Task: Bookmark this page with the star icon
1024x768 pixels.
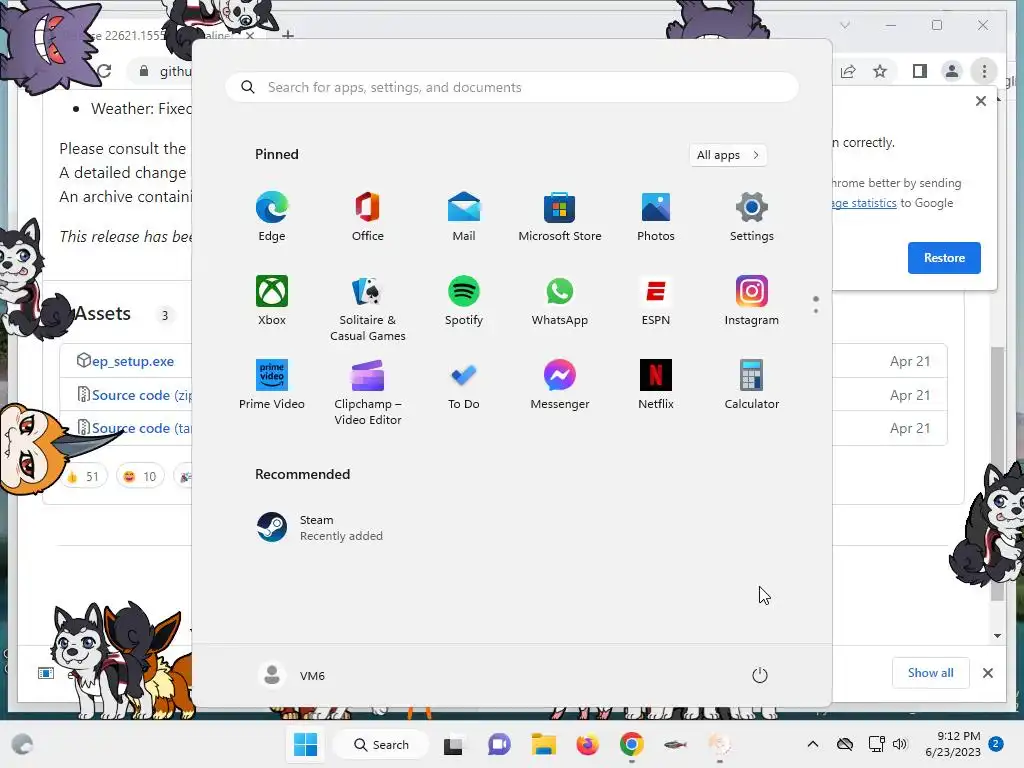Action: pos(880,71)
